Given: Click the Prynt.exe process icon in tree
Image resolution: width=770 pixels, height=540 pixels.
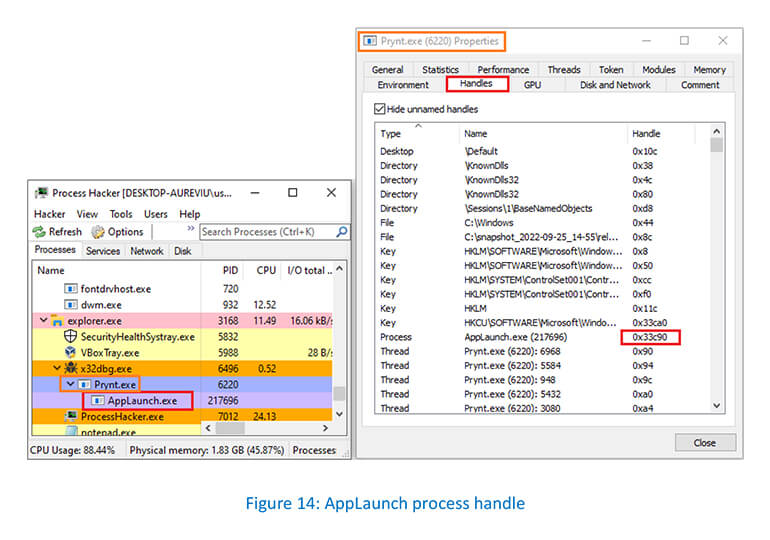Looking at the screenshot, I should pyautogui.click(x=85, y=384).
